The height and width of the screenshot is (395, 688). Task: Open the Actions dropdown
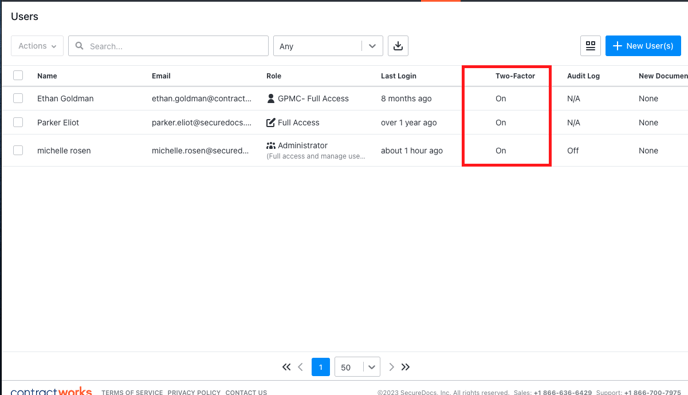point(37,46)
